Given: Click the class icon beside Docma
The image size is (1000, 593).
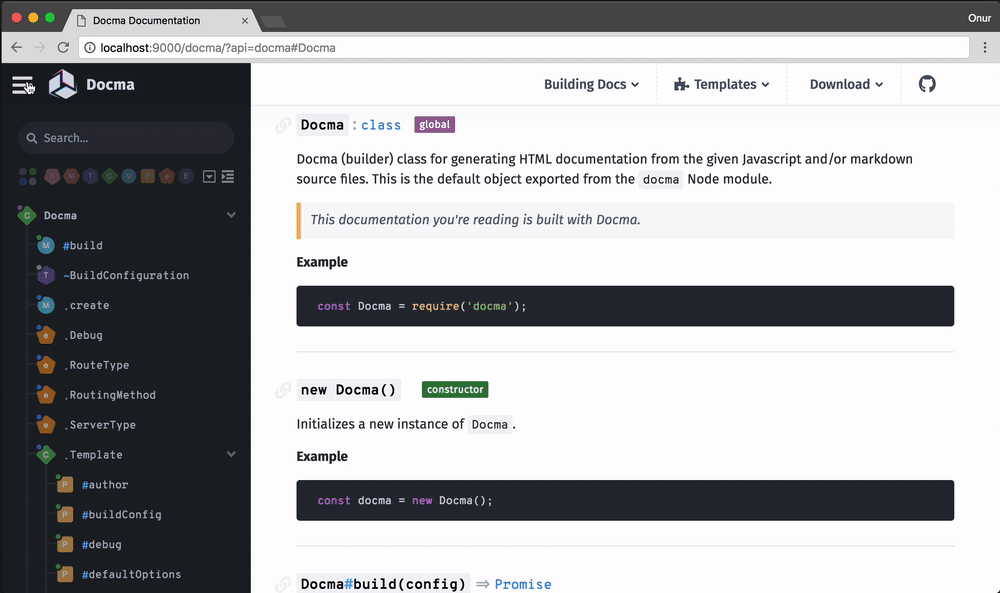Looking at the screenshot, I should click(27, 216).
